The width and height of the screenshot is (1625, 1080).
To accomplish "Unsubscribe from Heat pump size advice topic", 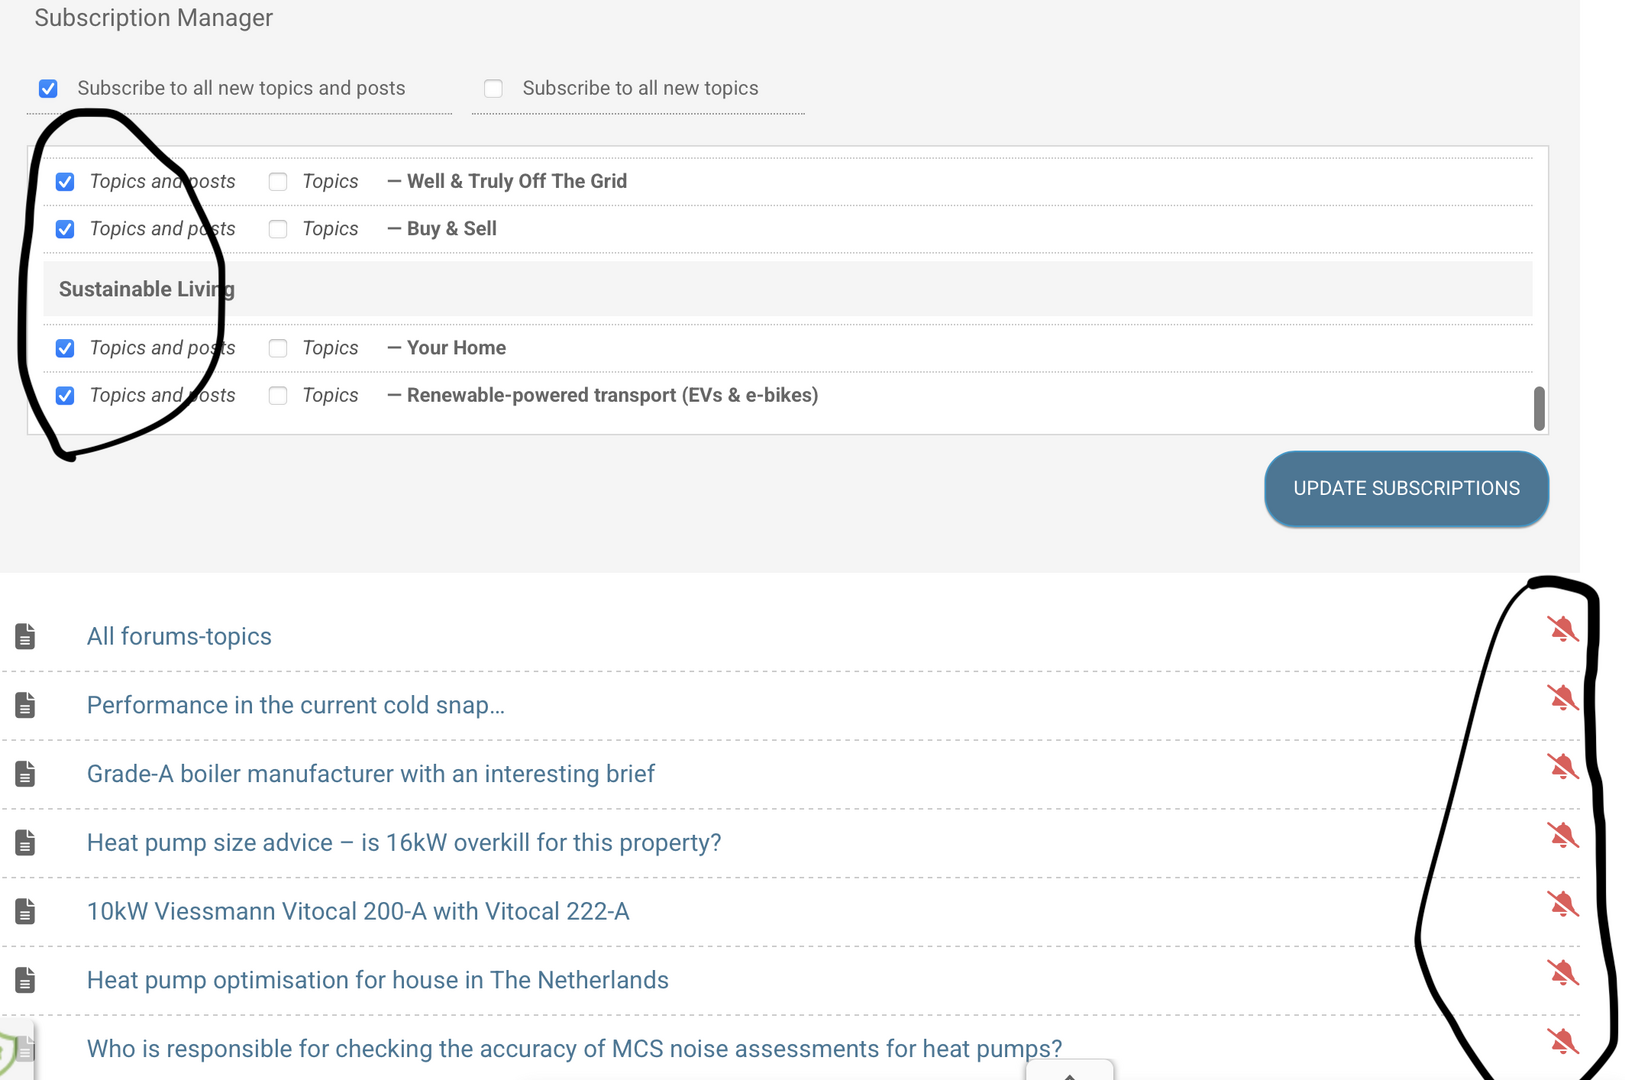I will tap(1562, 836).
